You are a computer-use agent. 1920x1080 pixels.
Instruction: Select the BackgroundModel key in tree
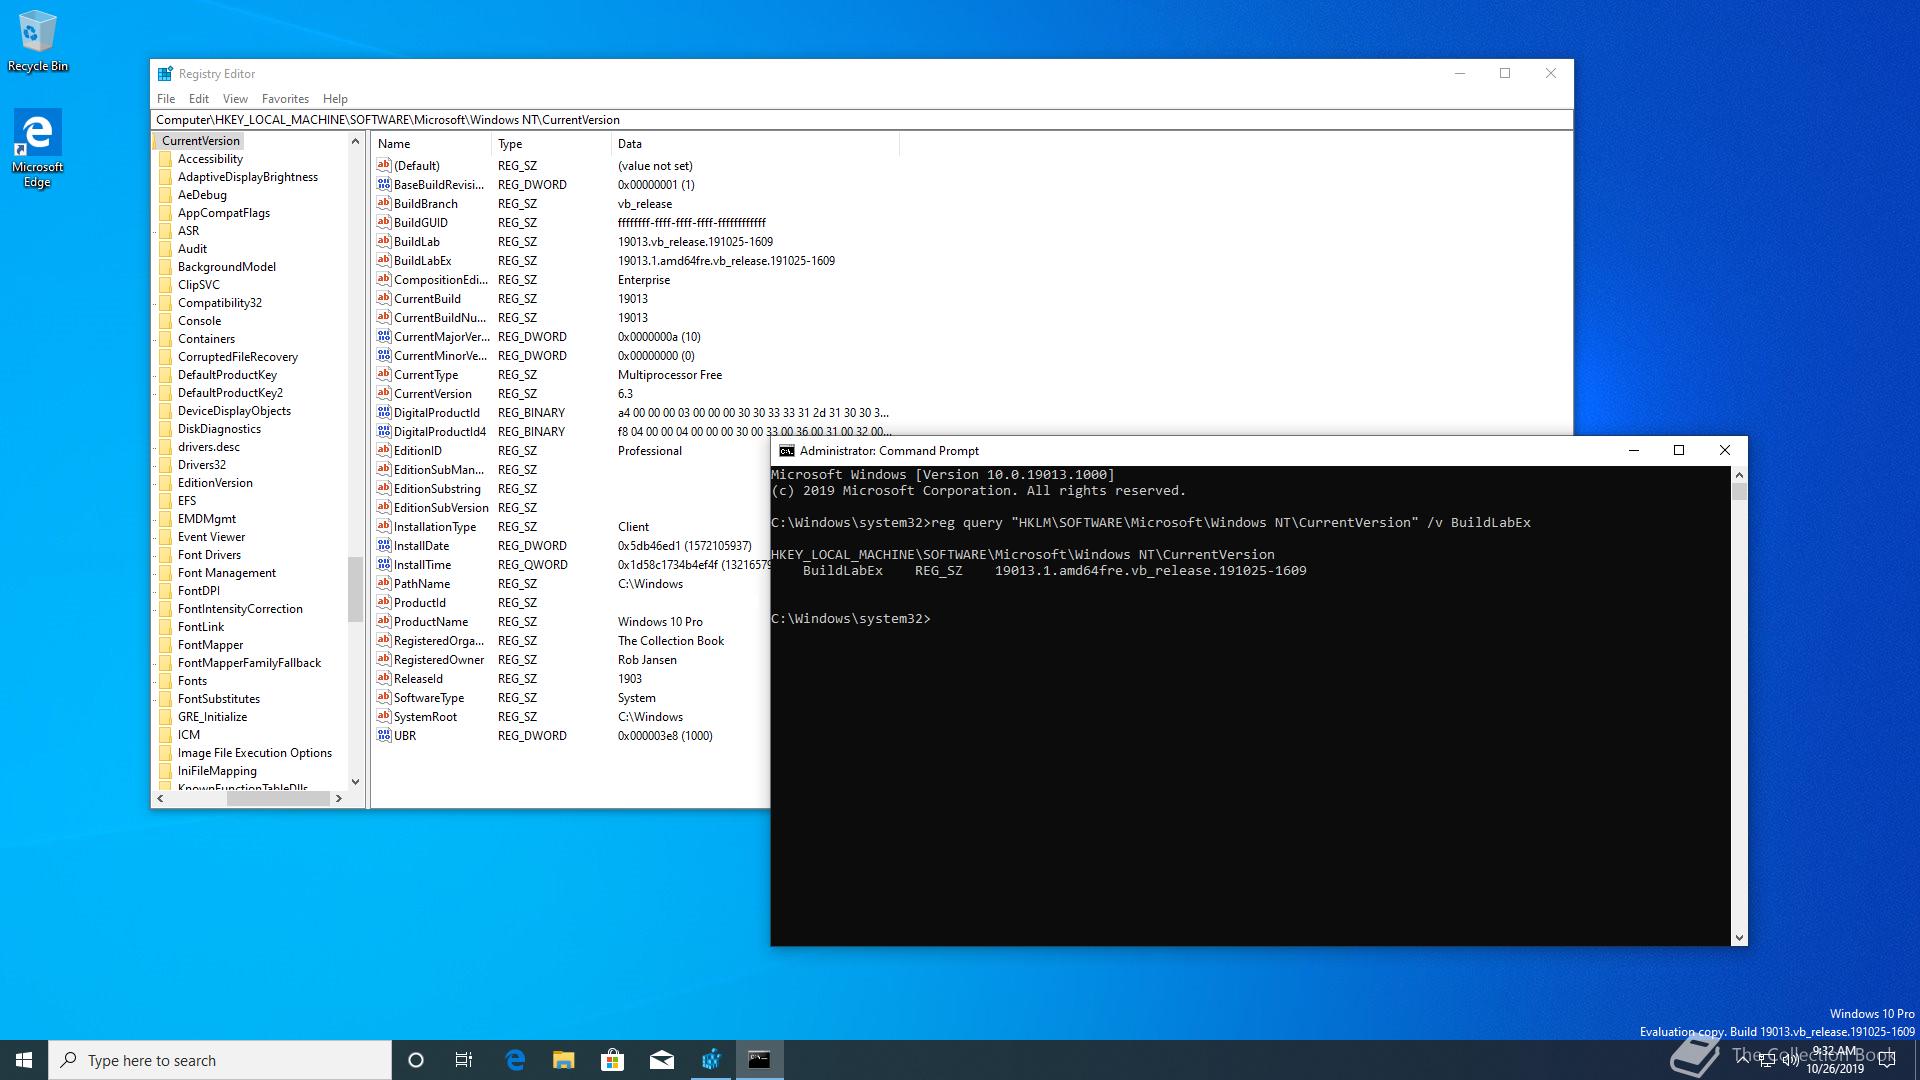pyautogui.click(x=227, y=267)
